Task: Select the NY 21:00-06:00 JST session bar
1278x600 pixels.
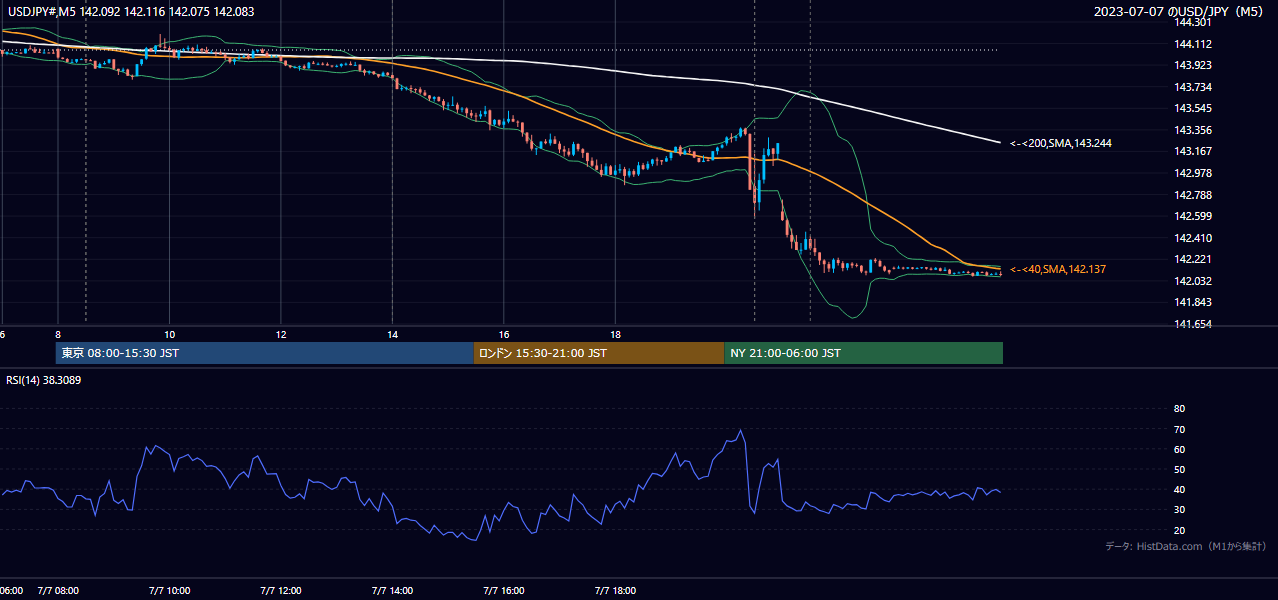Action: pyautogui.click(x=863, y=353)
